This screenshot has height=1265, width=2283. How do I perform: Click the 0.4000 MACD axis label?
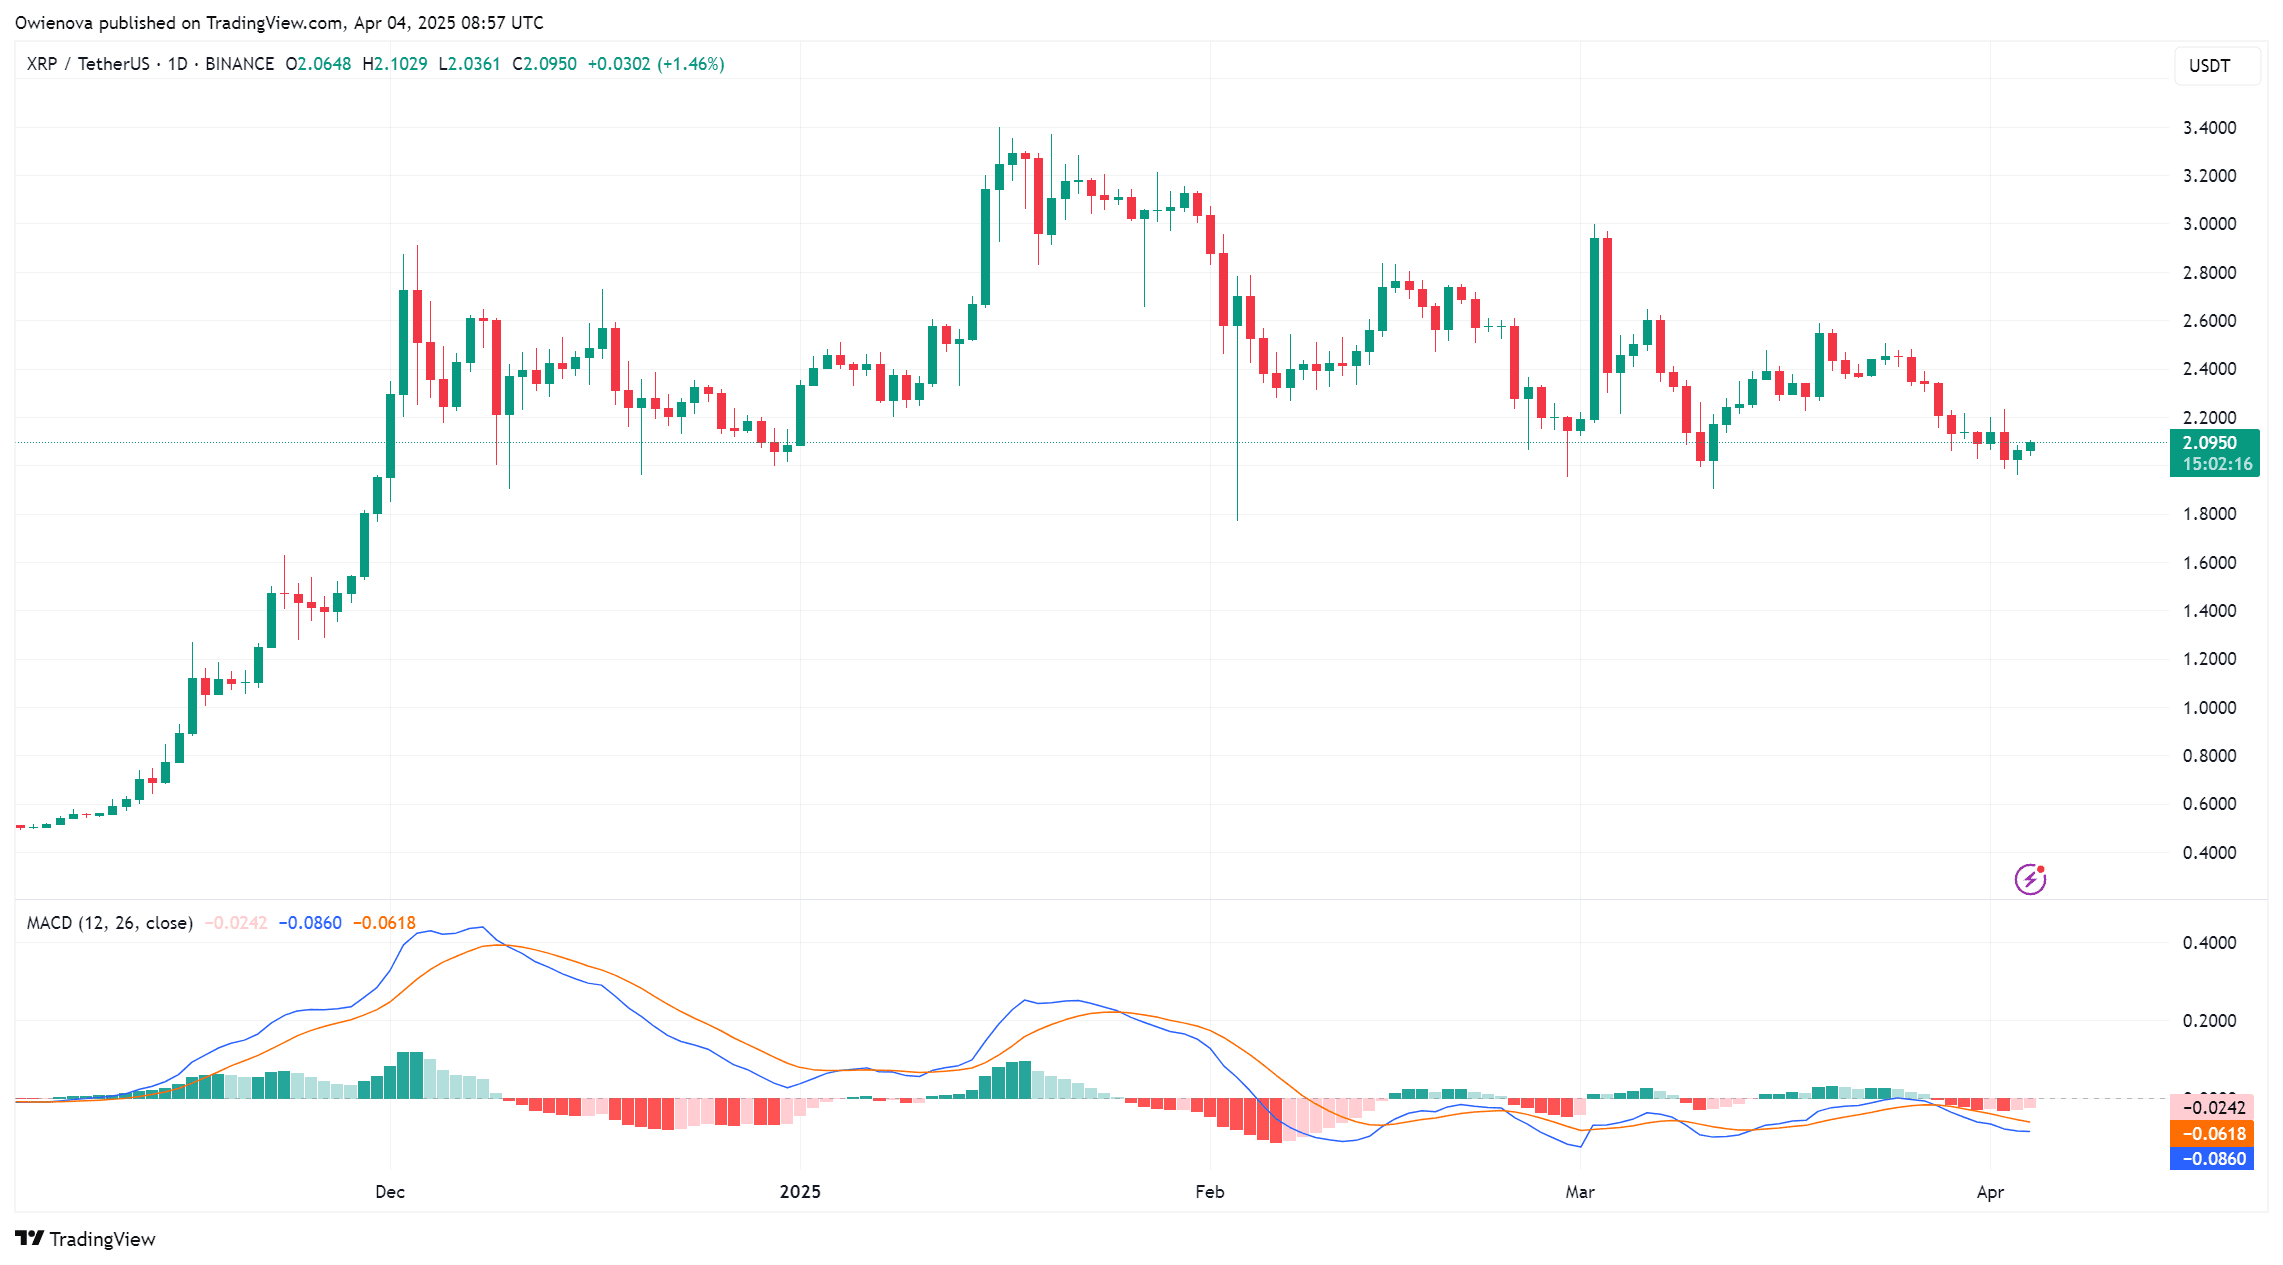click(x=2208, y=943)
